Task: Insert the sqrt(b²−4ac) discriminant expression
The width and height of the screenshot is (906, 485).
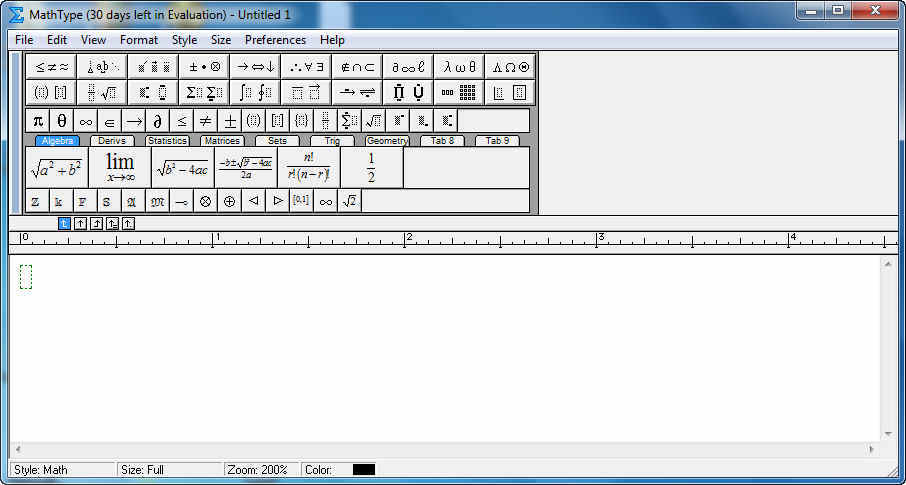Action: [x=183, y=168]
